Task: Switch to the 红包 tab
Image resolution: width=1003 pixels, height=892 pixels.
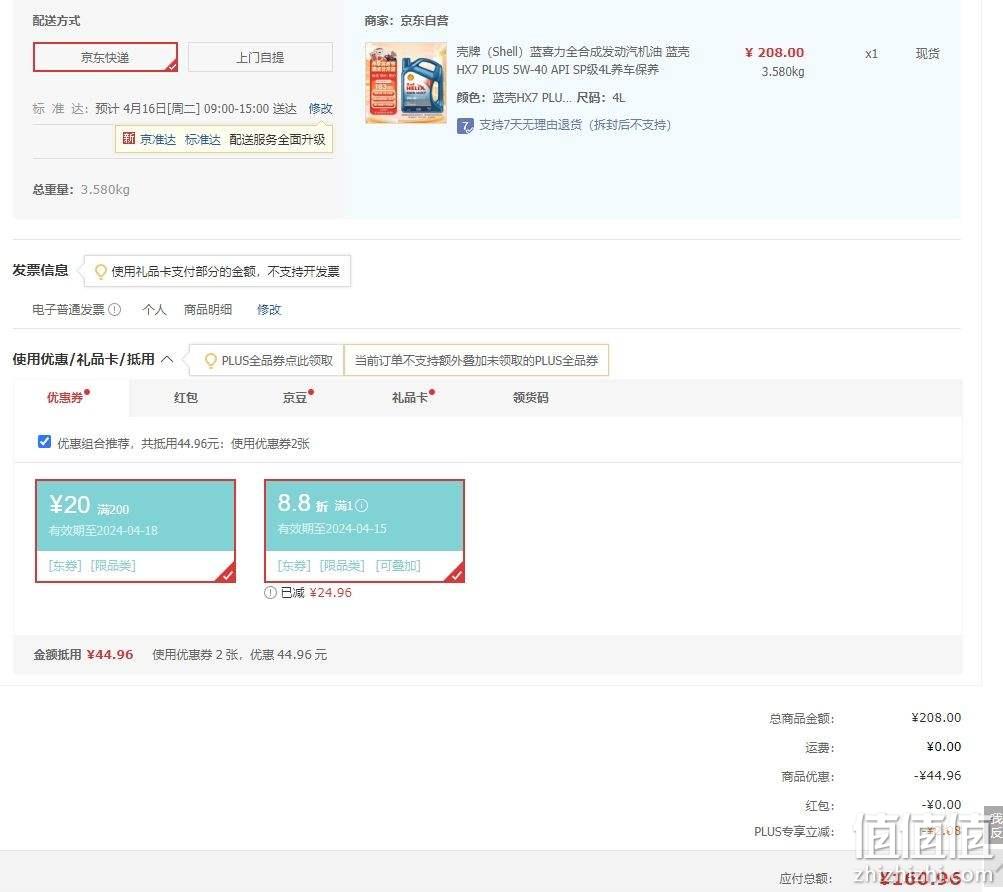Action: (186, 397)
